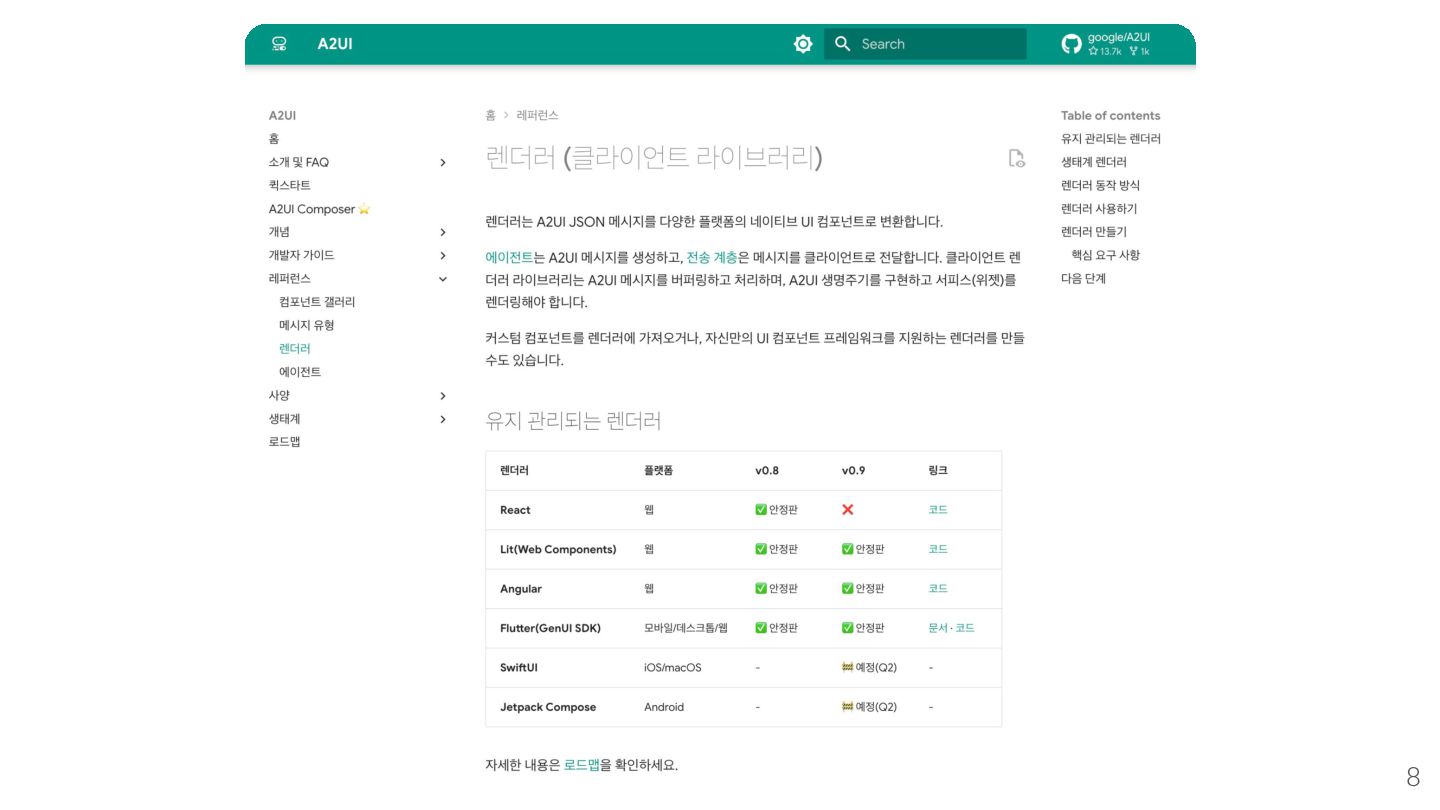
Task: Select 메시지 유형 in sidebar
Action: 307,325
